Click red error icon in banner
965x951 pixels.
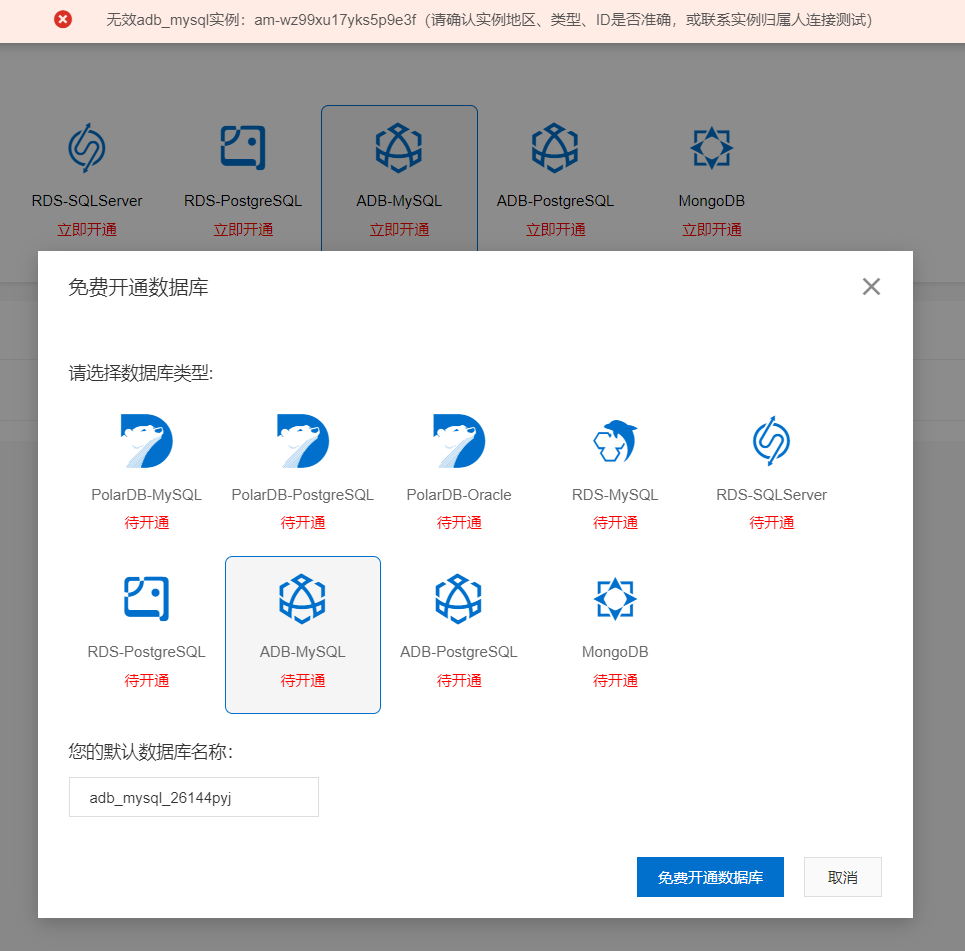(x=63, y=20)
